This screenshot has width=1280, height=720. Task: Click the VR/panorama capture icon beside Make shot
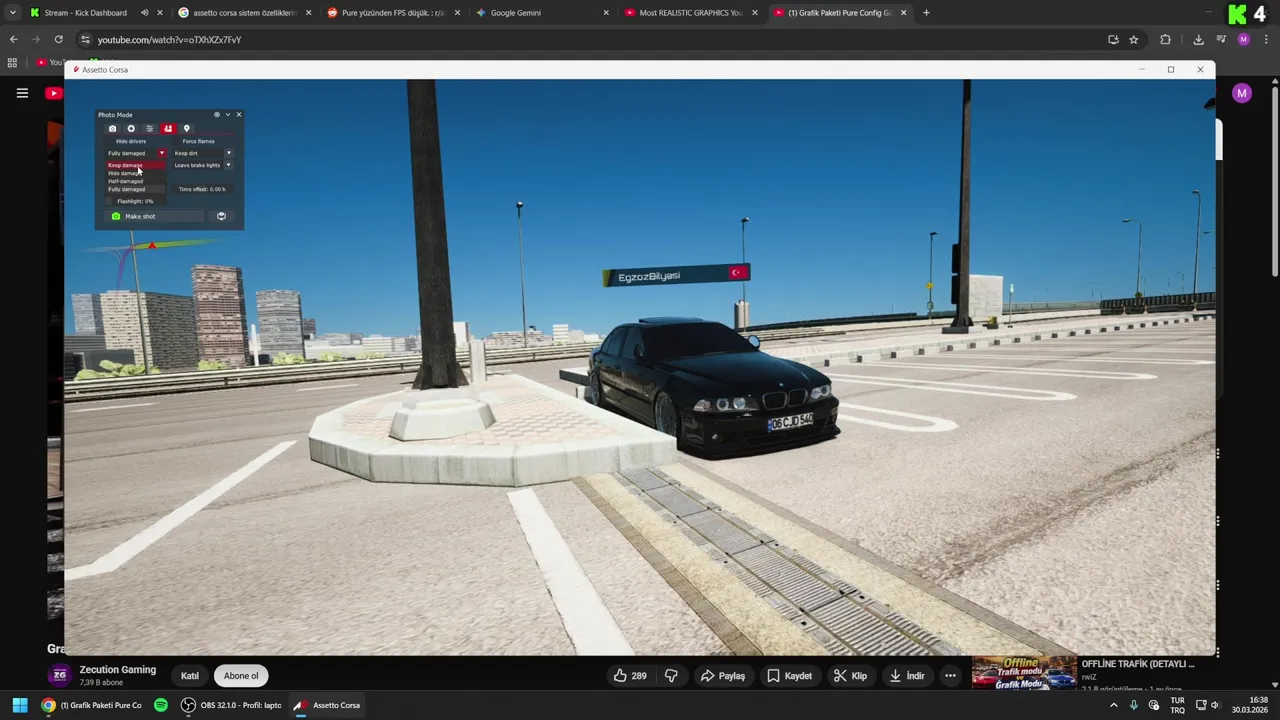tap(221, 216)
